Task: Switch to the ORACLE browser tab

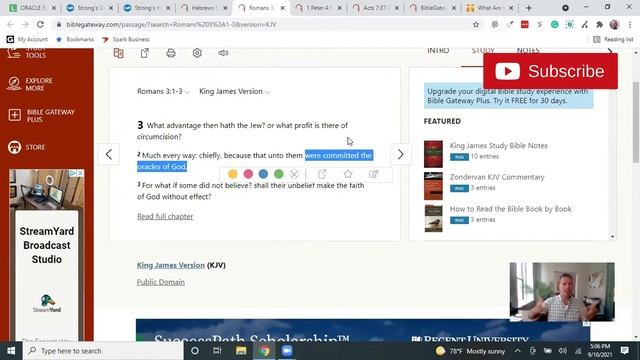Action: tap(33, 8)
